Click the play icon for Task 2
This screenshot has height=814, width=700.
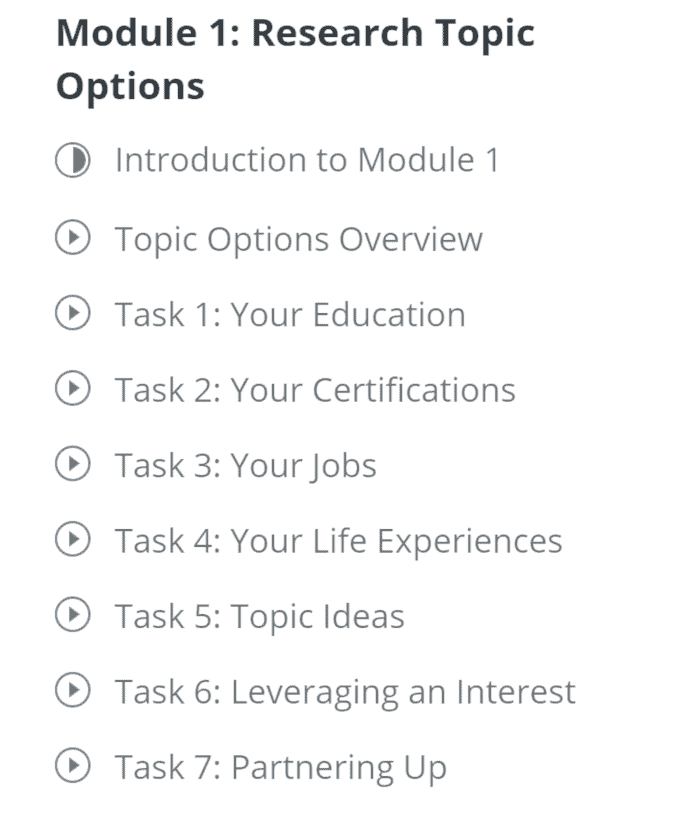(x=73, y=388)
